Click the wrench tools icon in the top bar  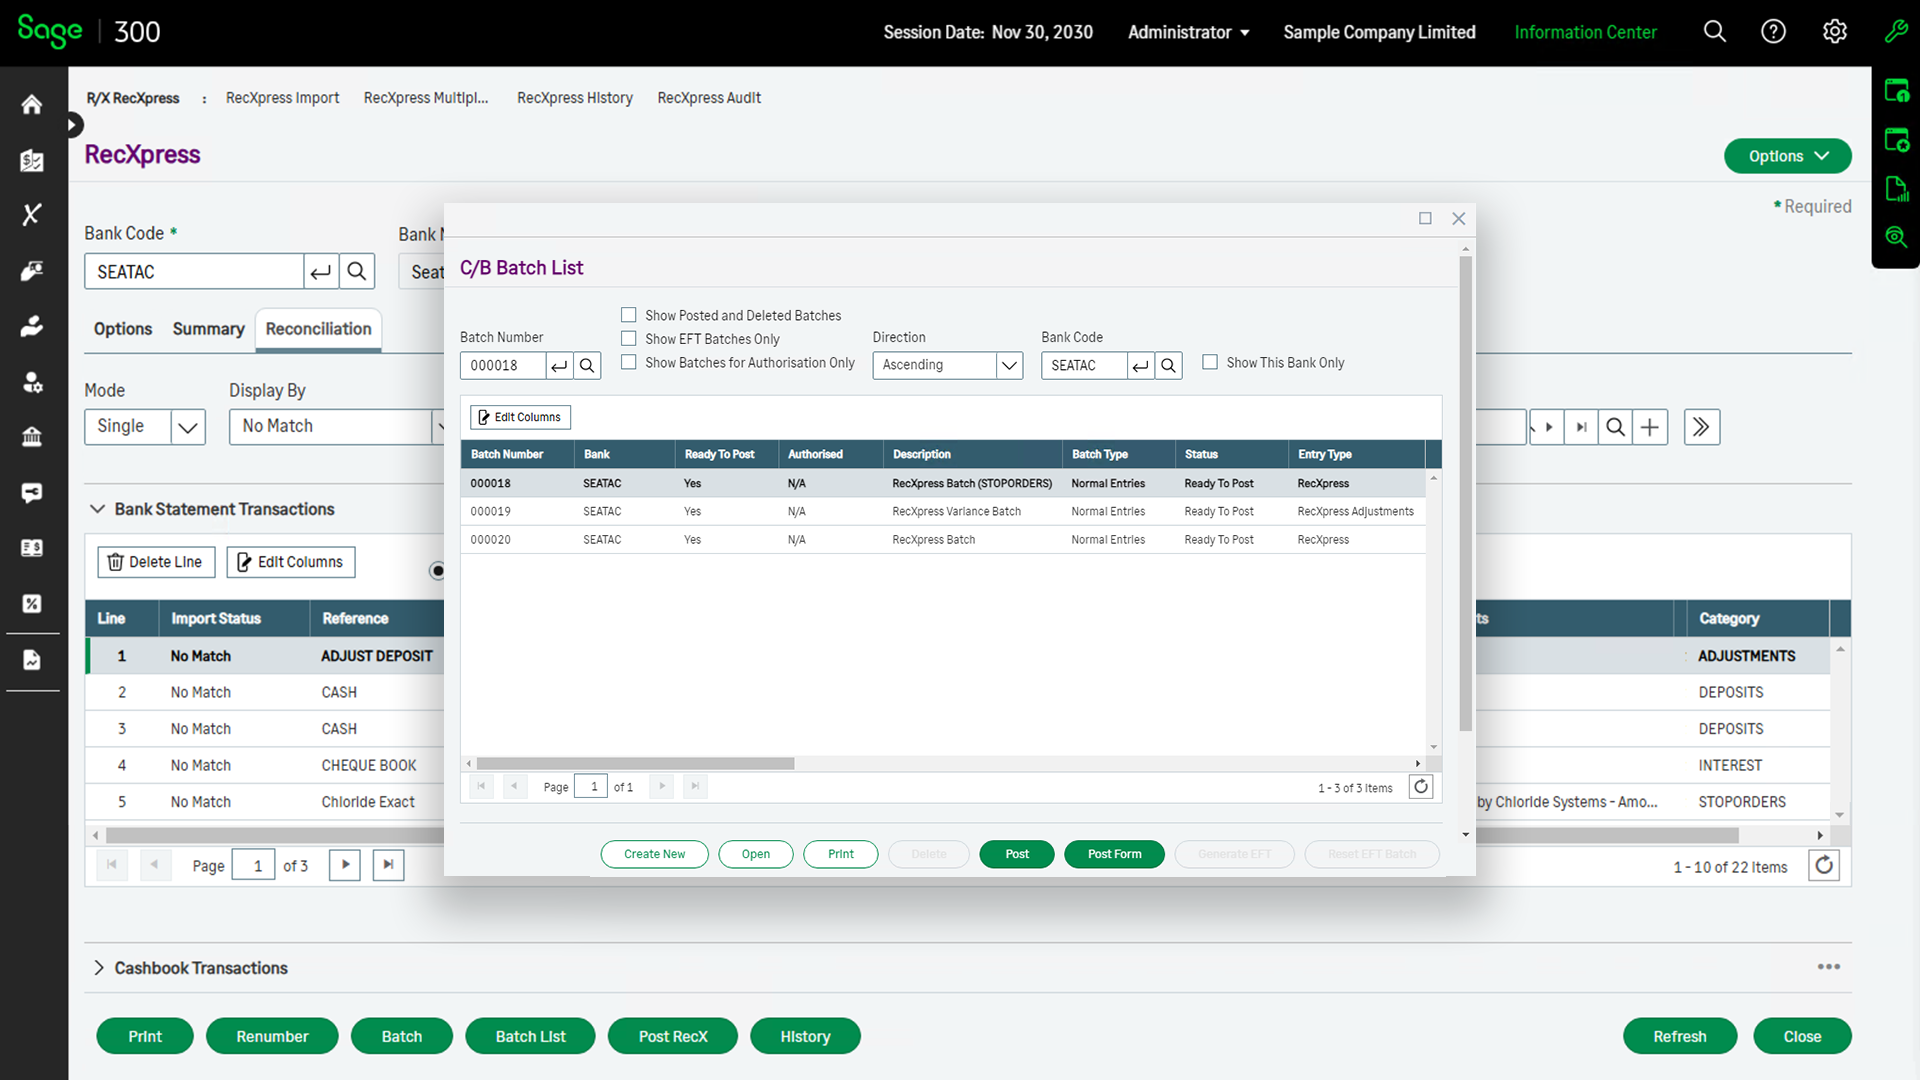[x=1896, y=32]
